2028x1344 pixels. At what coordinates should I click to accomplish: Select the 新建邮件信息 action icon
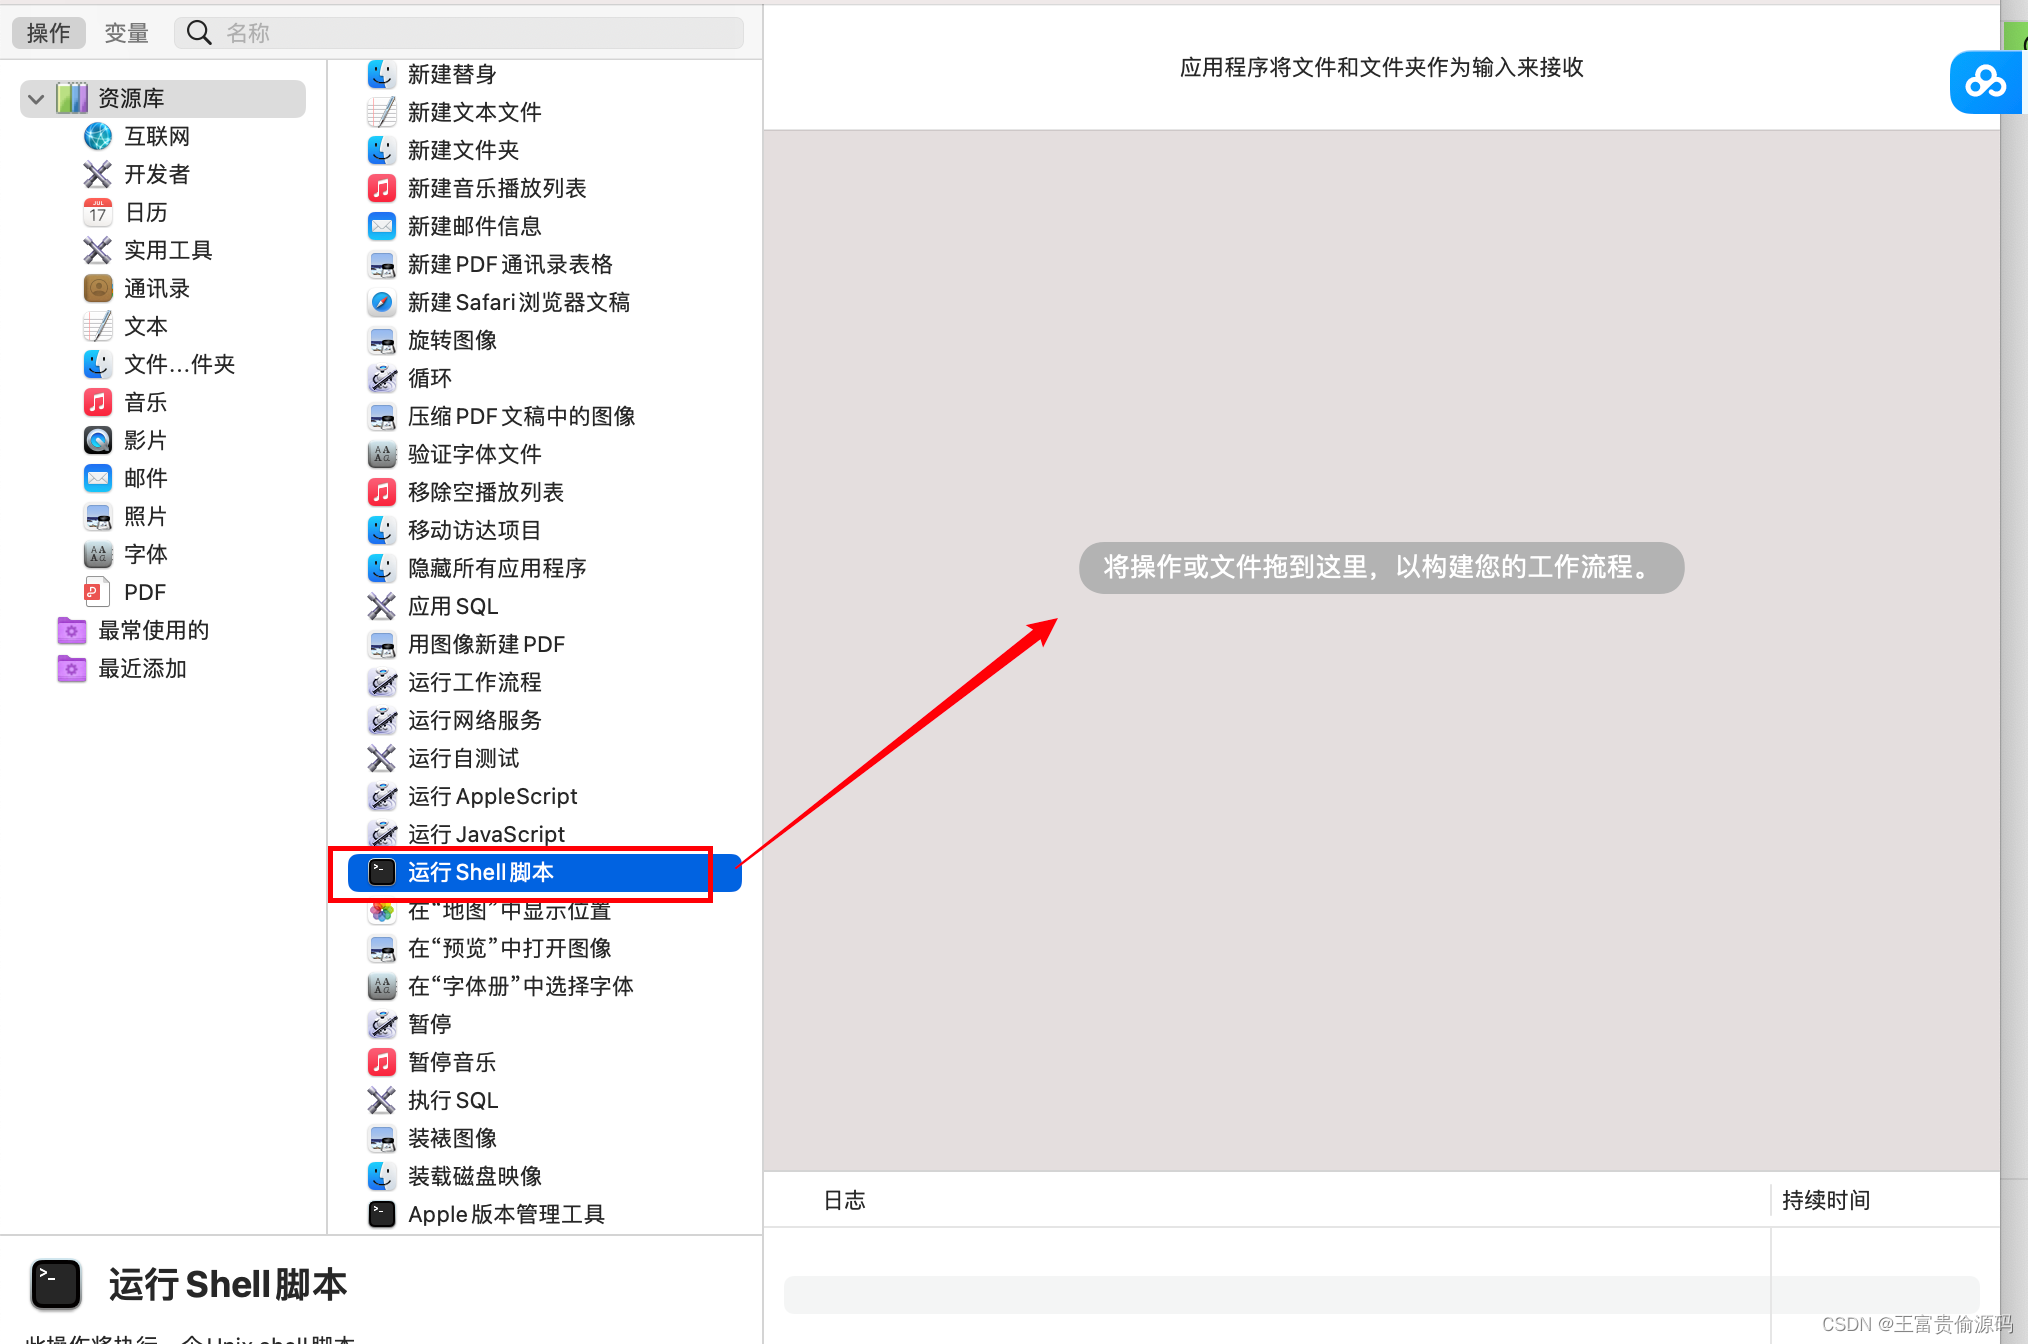[x=382, y=226]
